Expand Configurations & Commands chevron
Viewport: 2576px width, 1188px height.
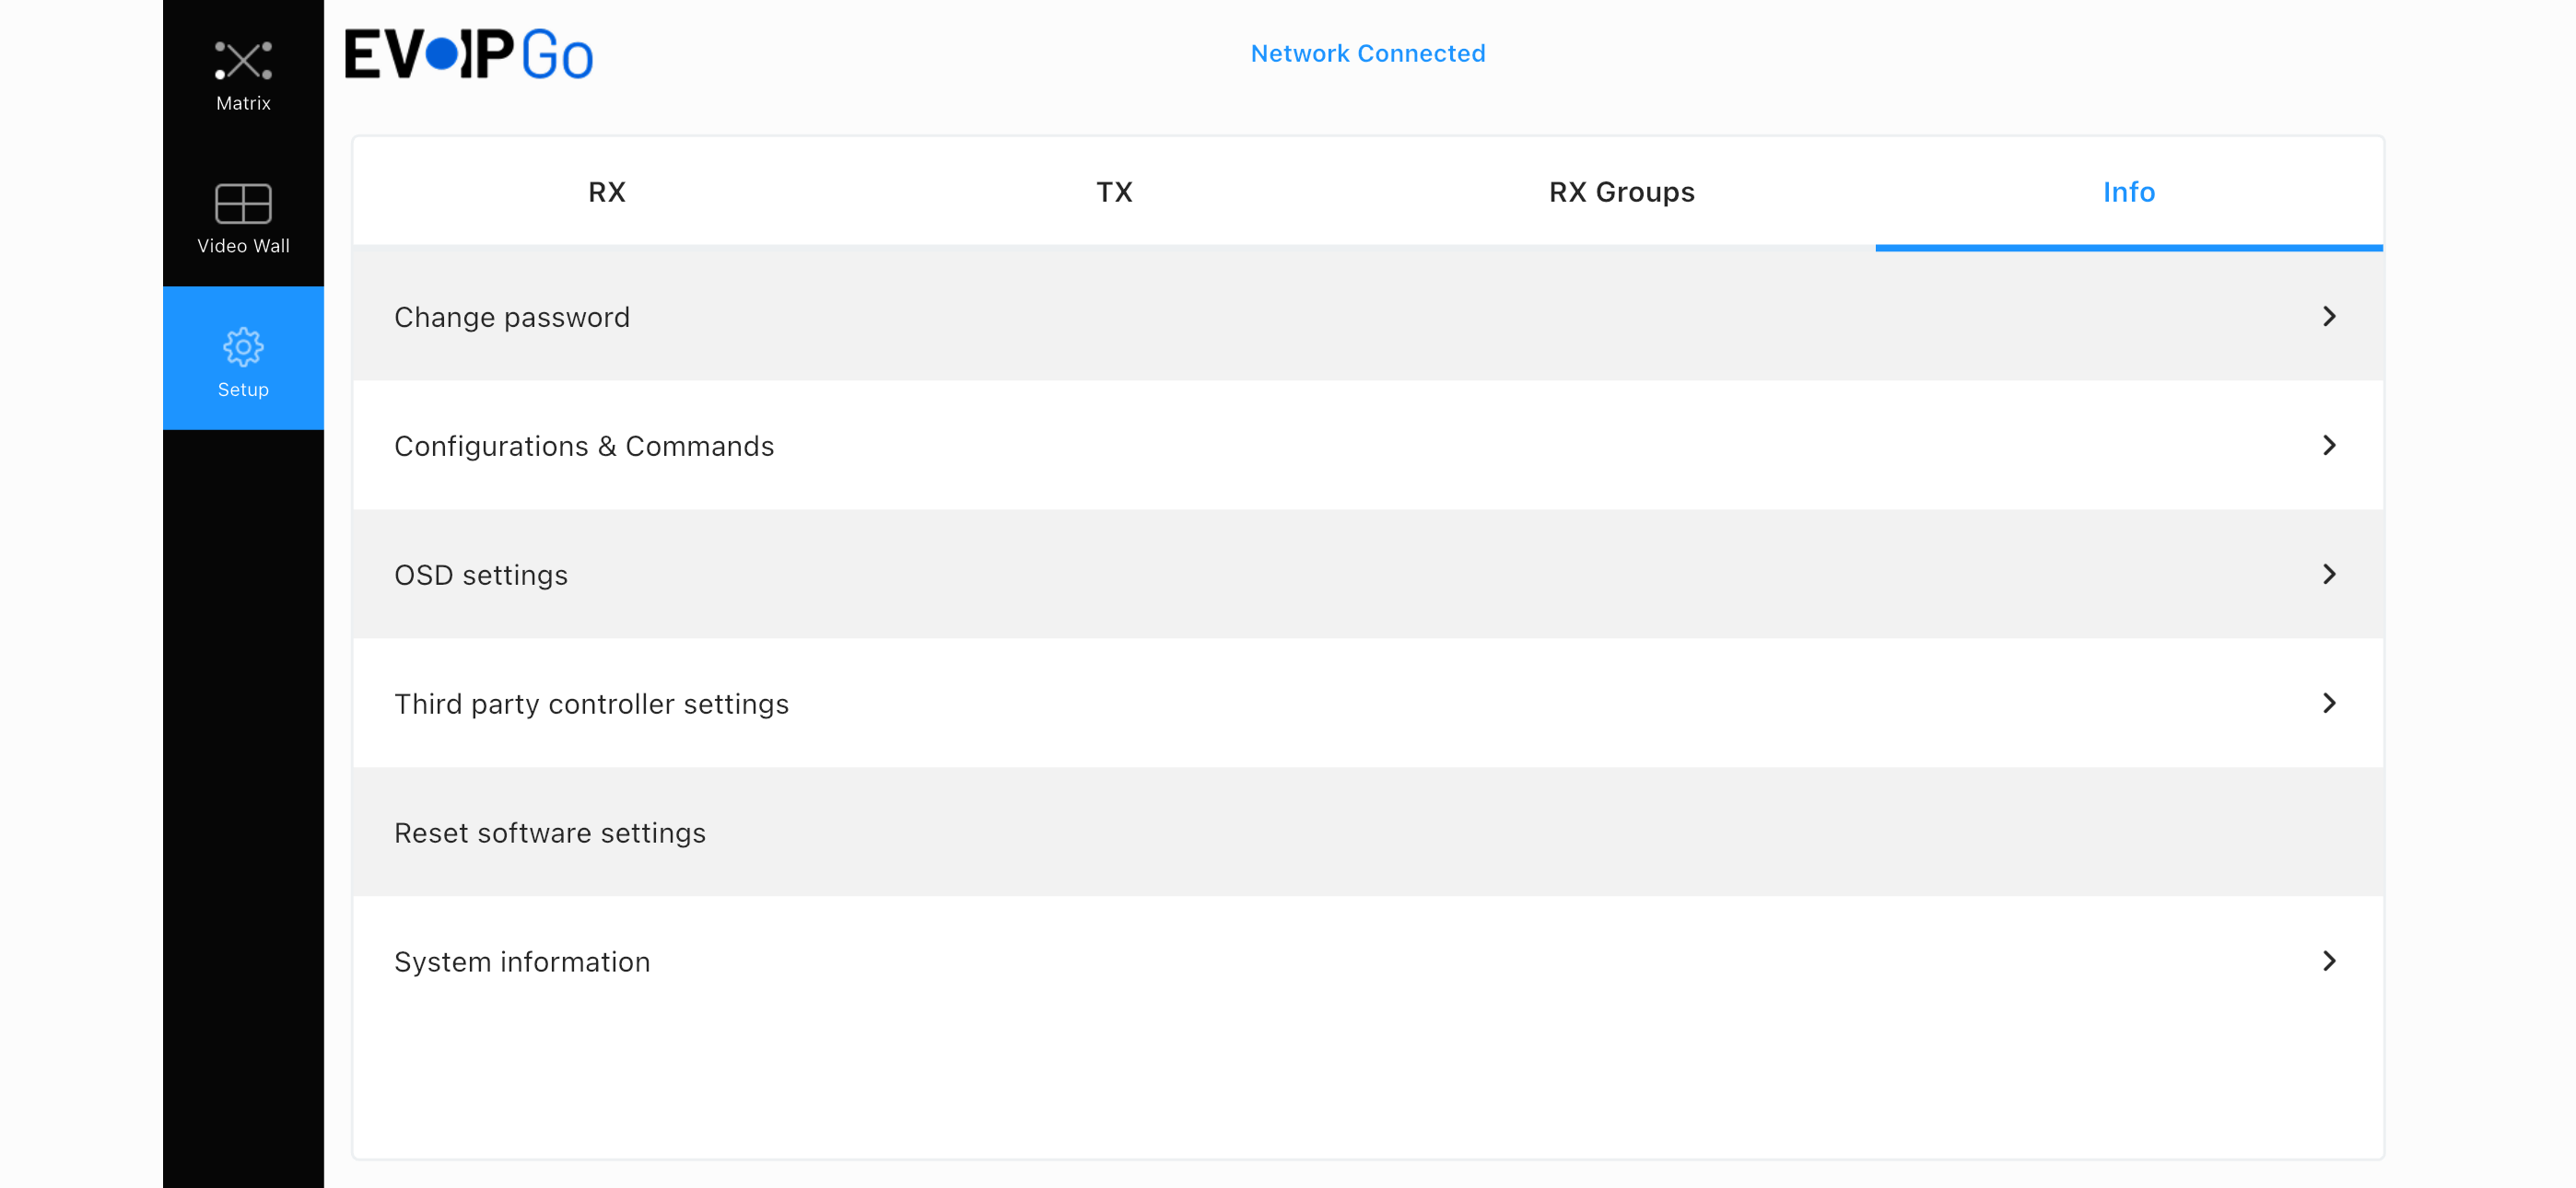tap(2329, 445)
